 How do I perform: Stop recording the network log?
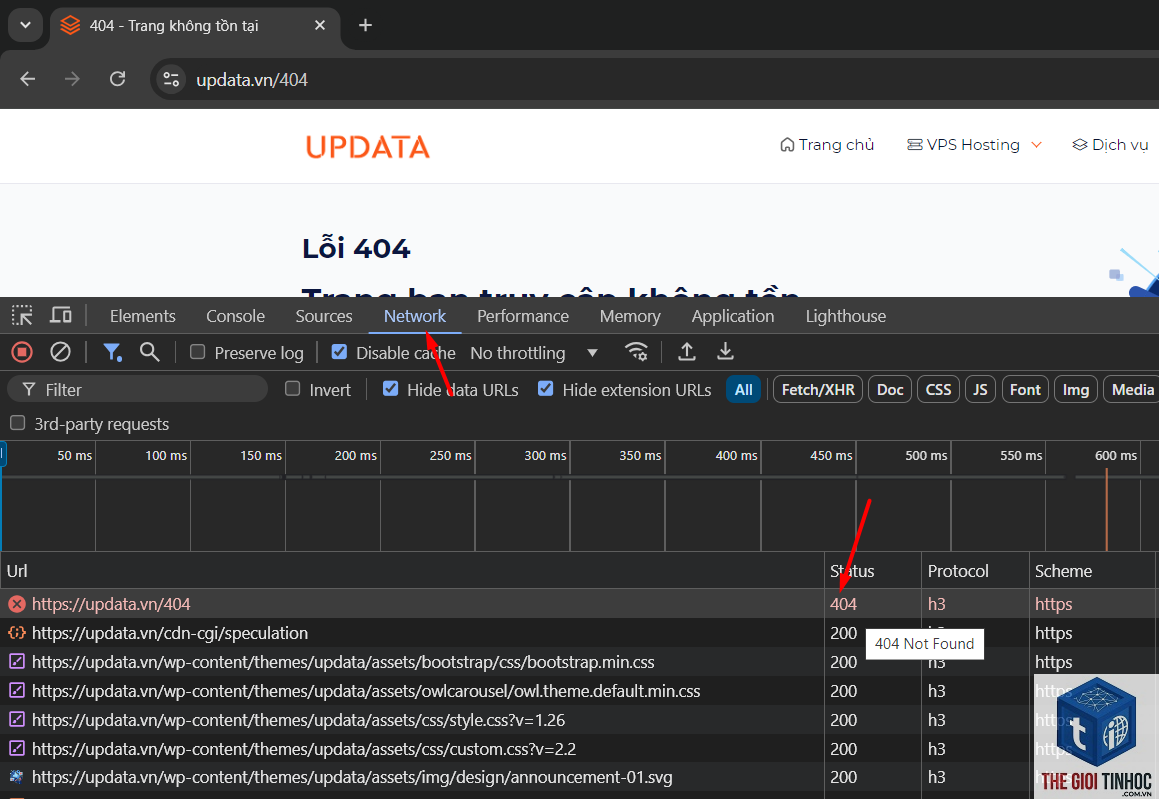pos(22,352)
